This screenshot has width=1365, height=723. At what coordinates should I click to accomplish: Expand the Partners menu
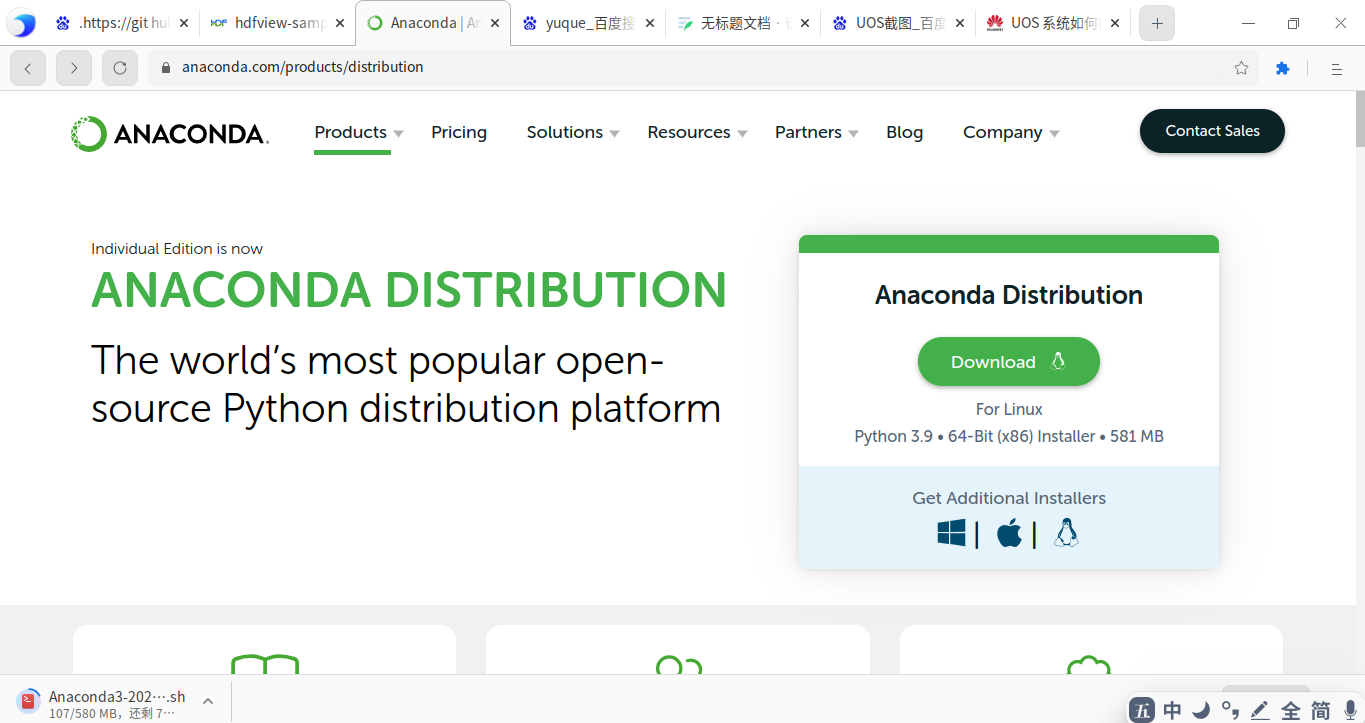816,132
